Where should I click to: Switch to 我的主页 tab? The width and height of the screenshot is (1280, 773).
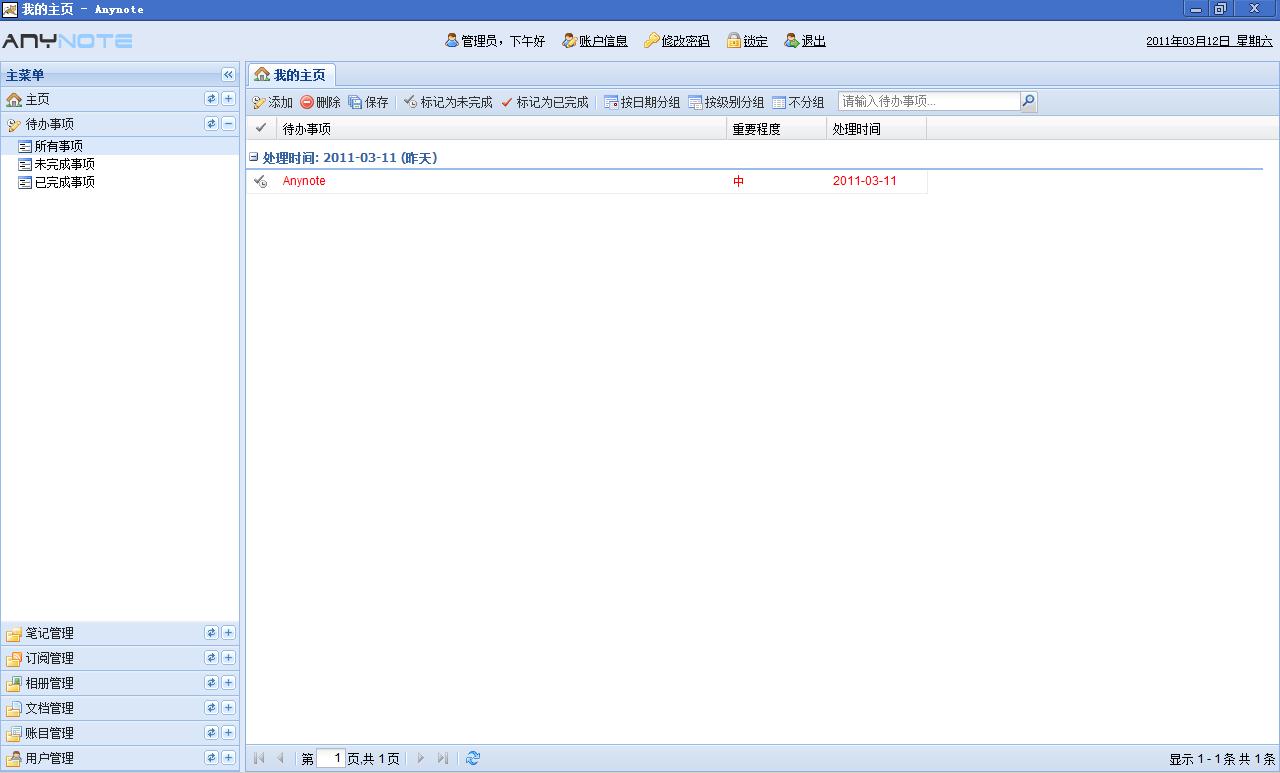click(x=291, y=75)
